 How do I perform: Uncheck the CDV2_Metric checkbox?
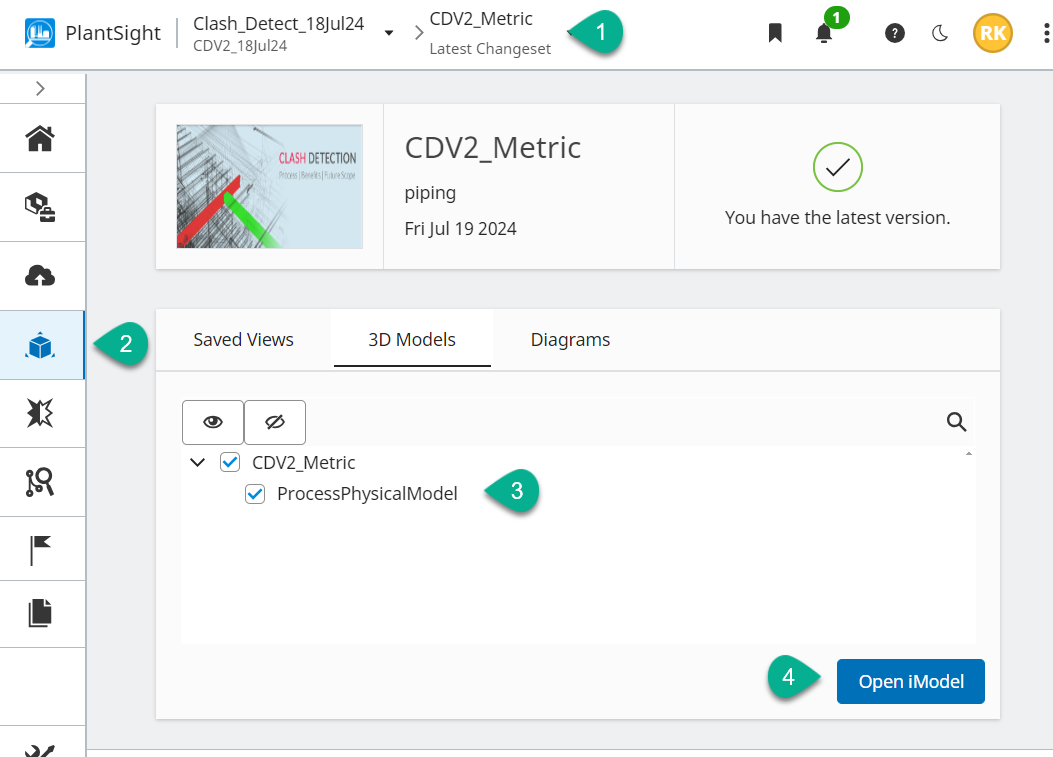click(230, 462)
